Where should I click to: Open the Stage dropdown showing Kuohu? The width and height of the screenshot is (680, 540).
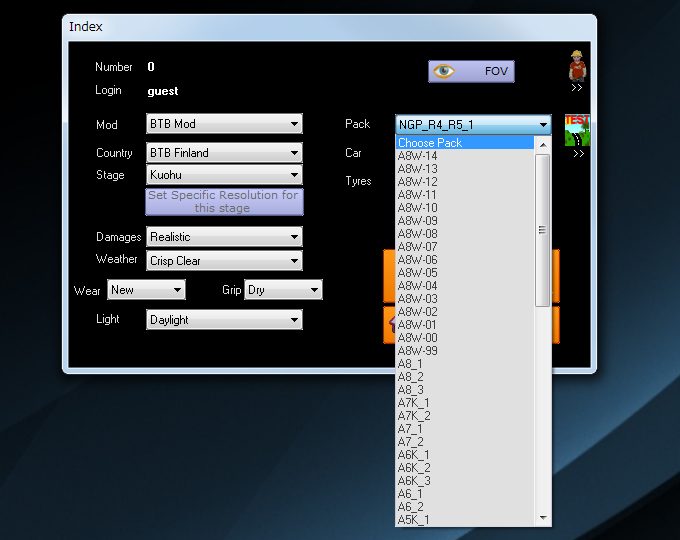[224, 175]
